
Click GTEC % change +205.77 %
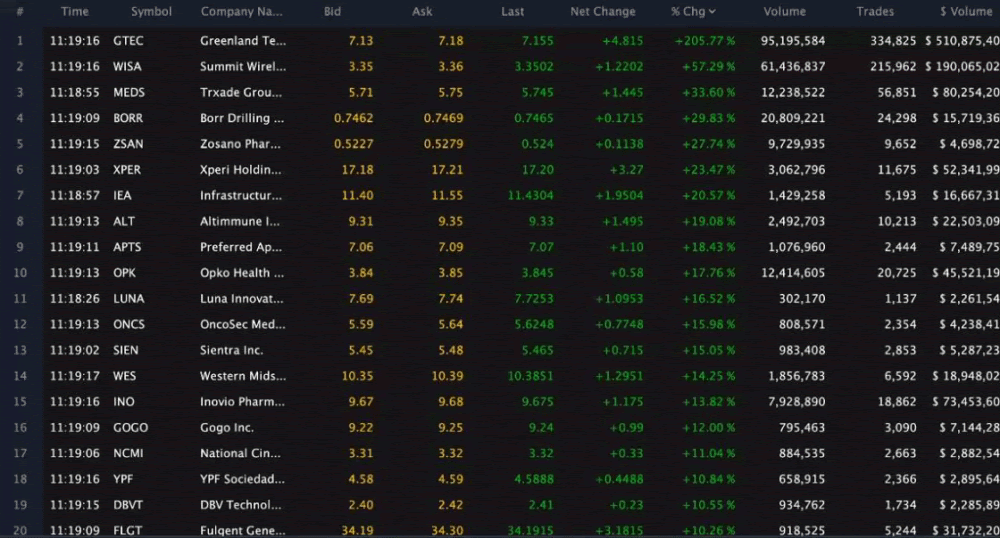coord(705,41)
